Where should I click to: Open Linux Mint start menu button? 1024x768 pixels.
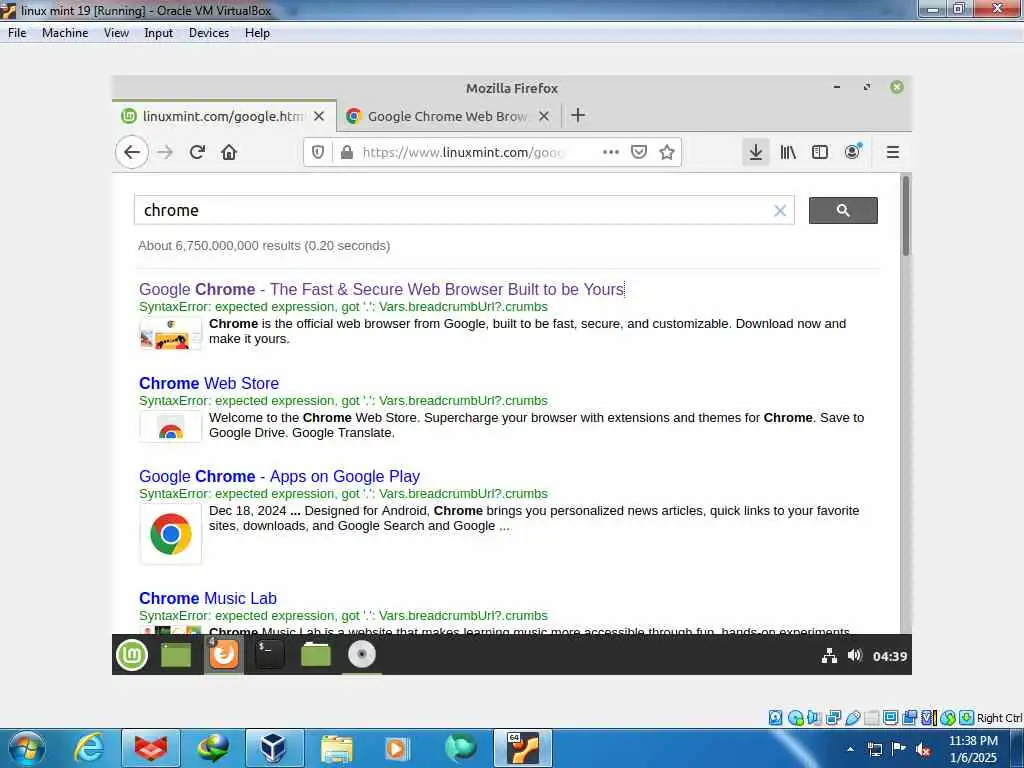pyautogui.click(x=132, y=655)
